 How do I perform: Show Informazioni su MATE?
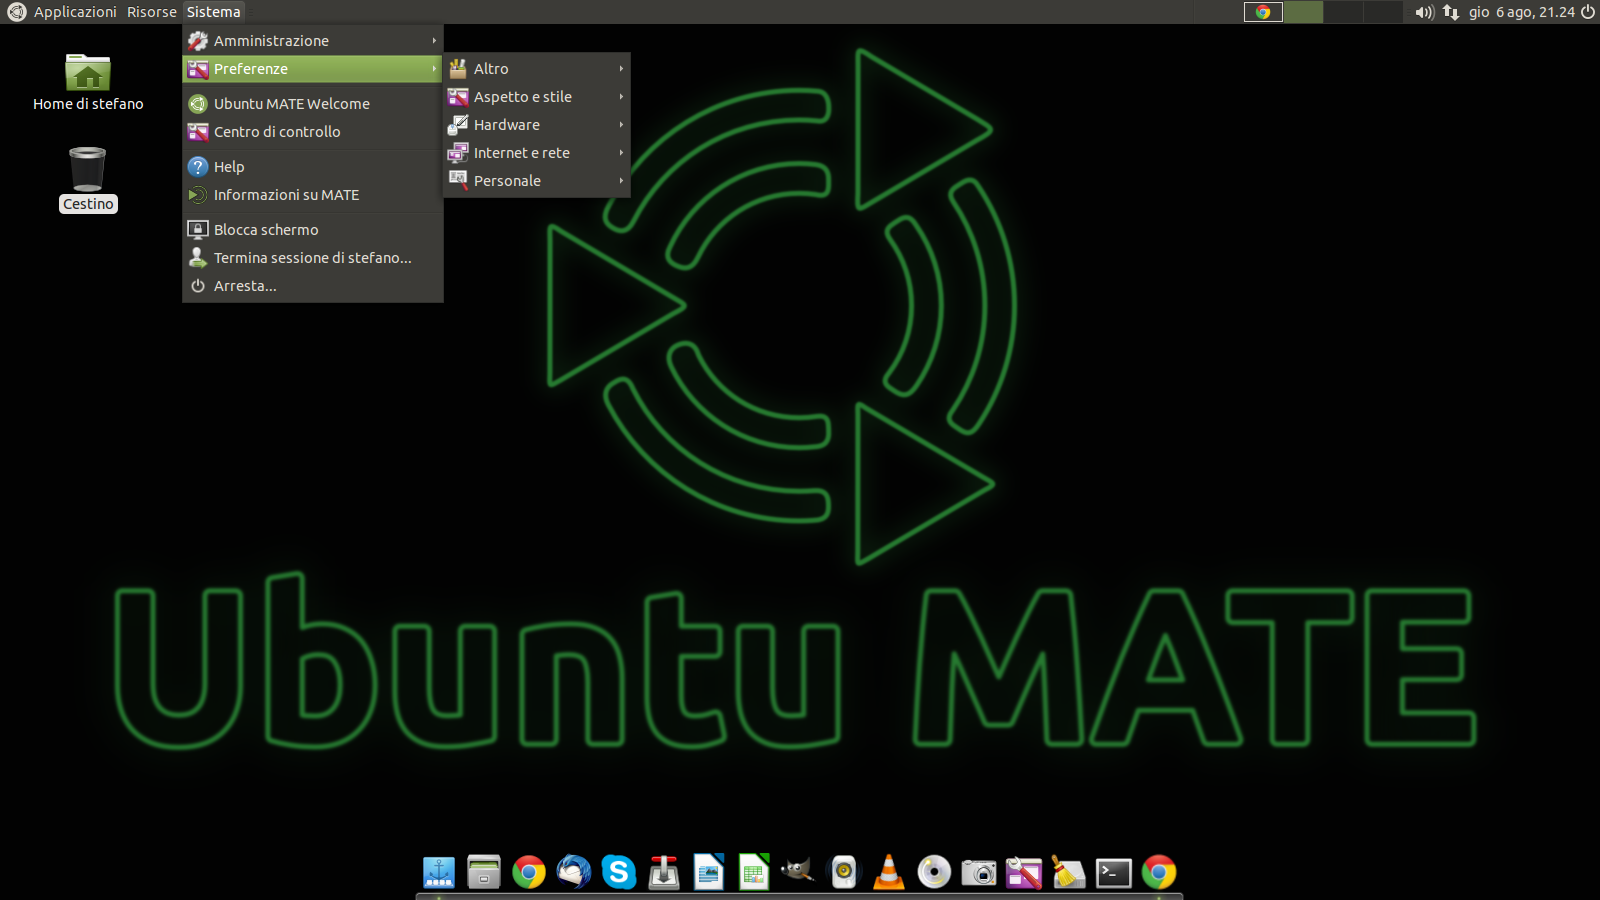click(313, 195)
